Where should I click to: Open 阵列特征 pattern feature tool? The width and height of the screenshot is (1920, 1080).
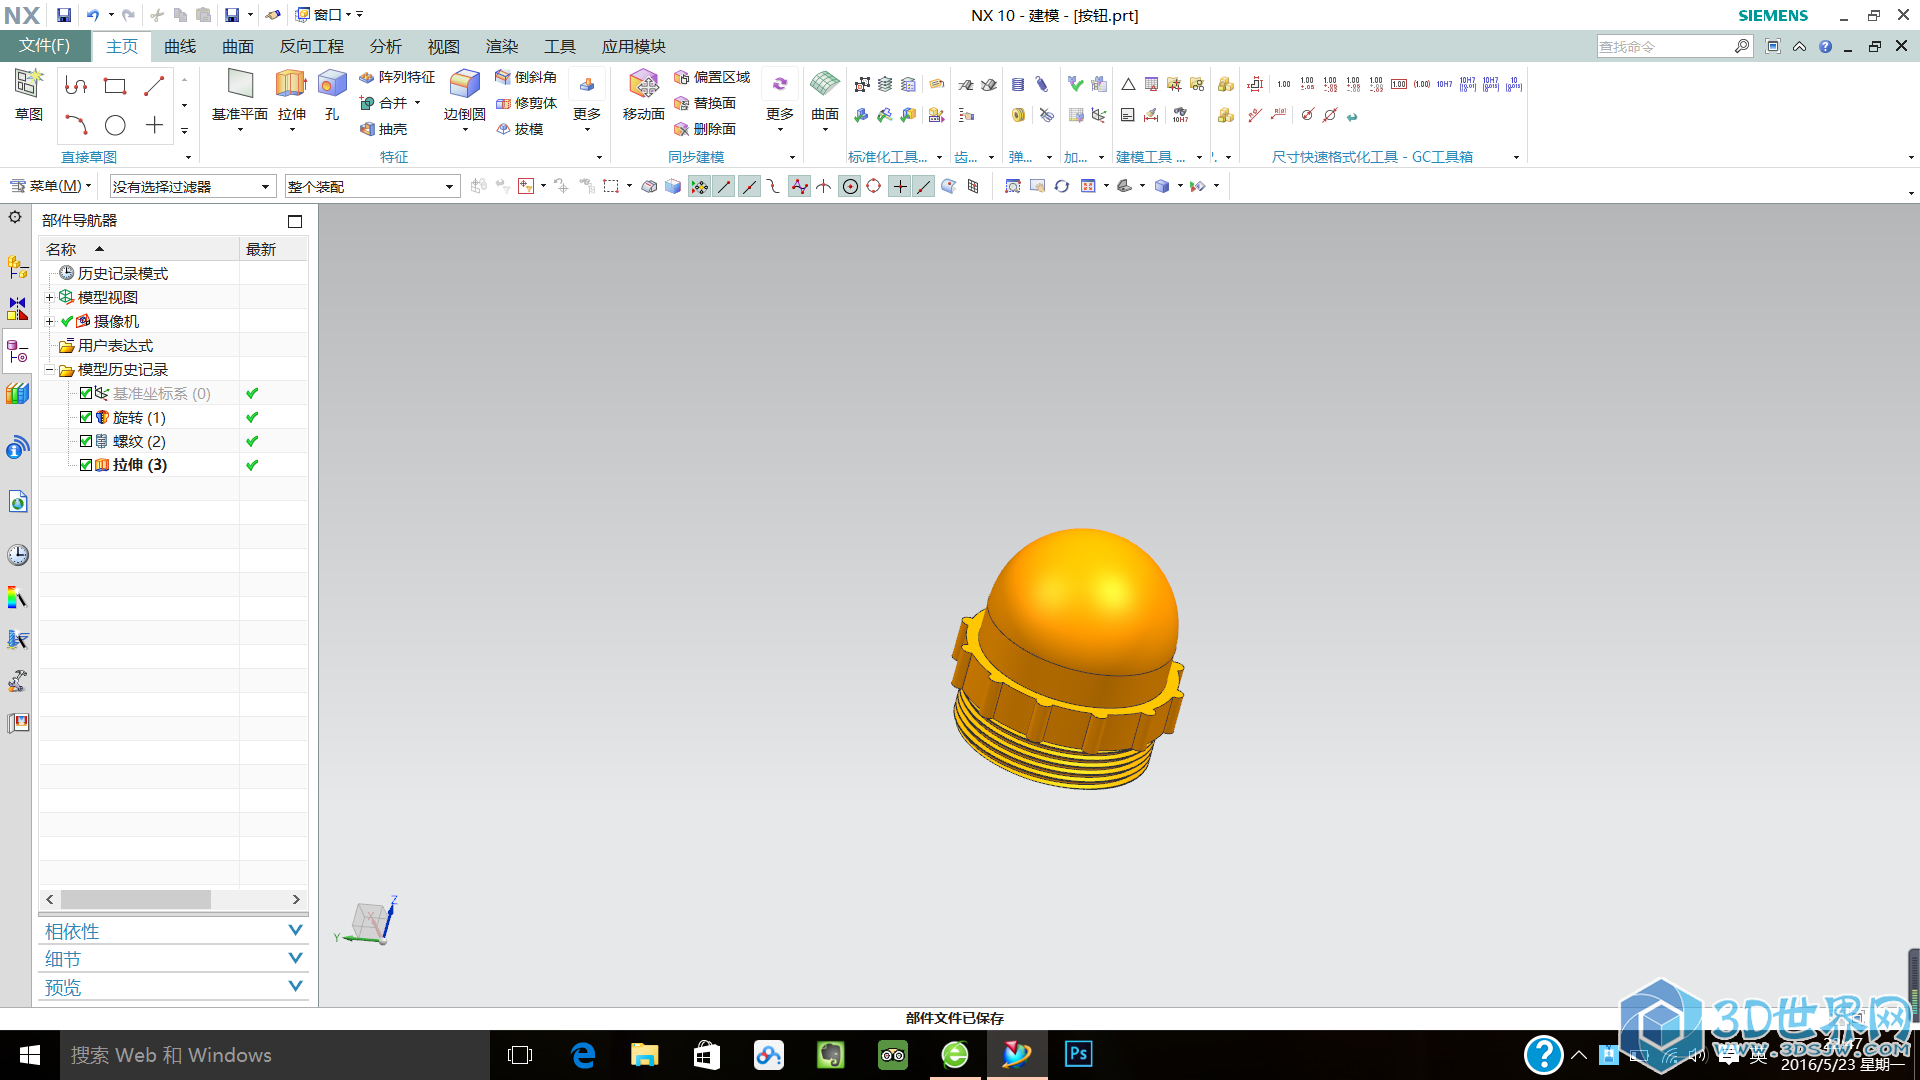click(397, 77)
